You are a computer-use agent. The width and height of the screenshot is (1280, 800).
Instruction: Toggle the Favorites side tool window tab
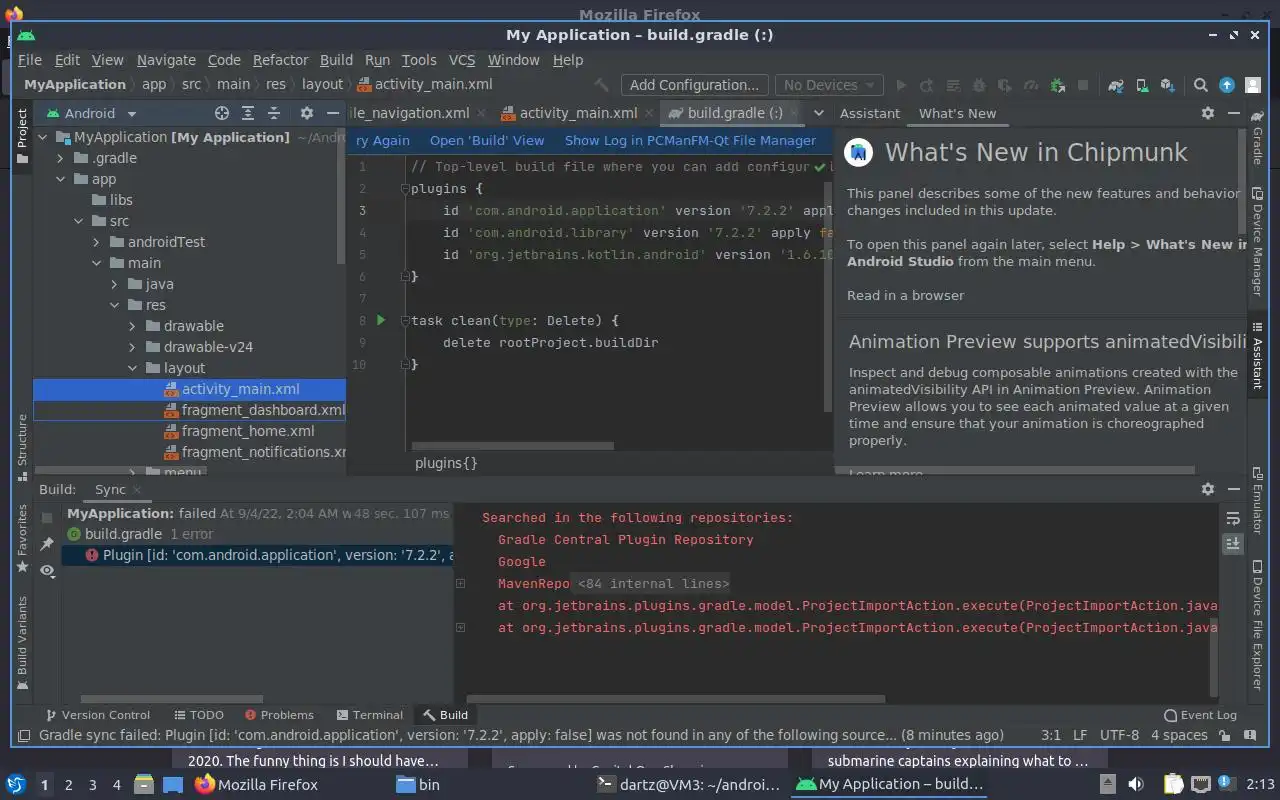click(x=22, y=539)
